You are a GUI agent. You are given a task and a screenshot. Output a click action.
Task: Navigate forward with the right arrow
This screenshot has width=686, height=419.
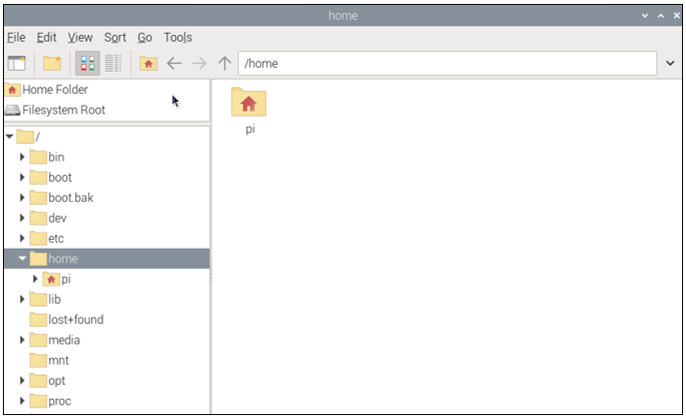click(x=200, y=63)
